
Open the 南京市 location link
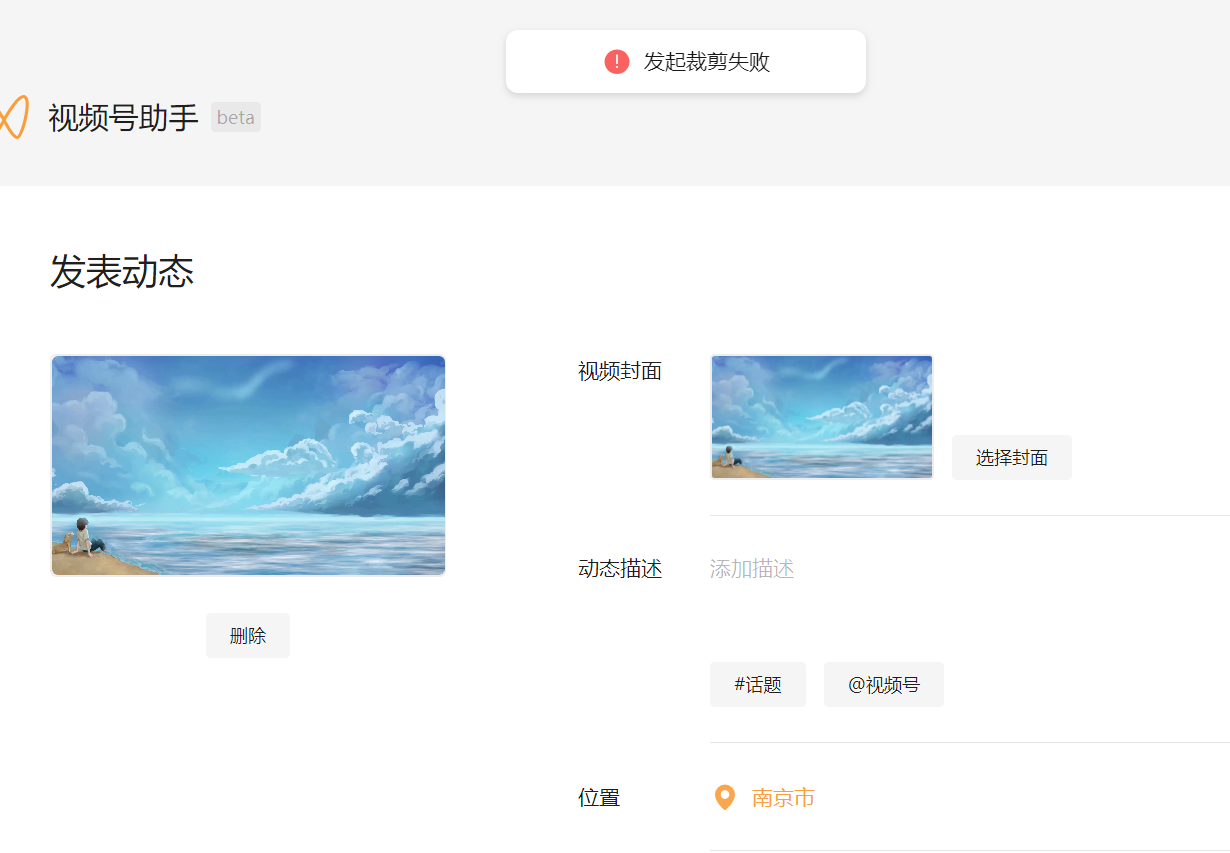click(x=783, y=798)
